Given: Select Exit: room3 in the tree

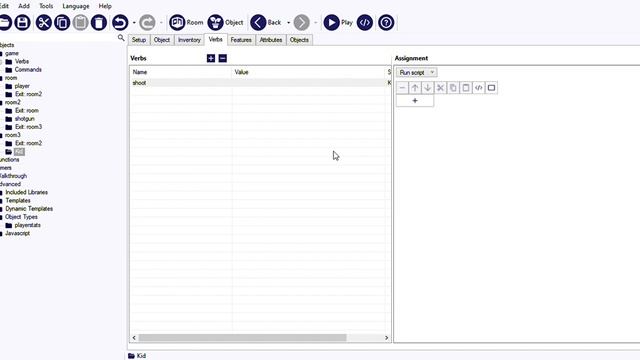Looking at the screenshot, I should pos(29,127).
